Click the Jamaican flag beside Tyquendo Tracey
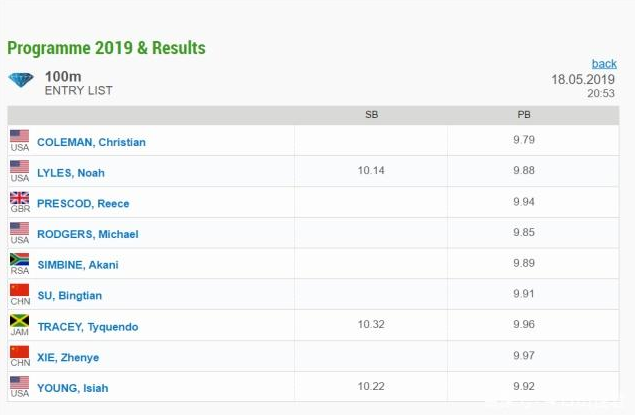635x415 pixels. tap(19, 322)
